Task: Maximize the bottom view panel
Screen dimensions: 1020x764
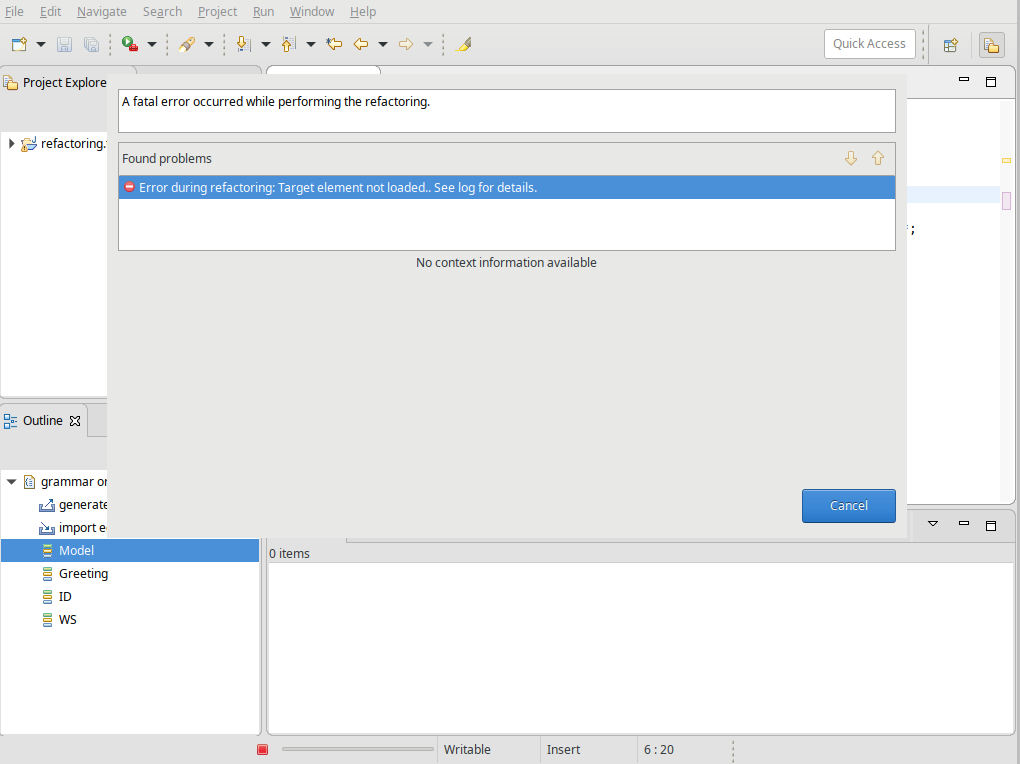Action: point(991,526)
